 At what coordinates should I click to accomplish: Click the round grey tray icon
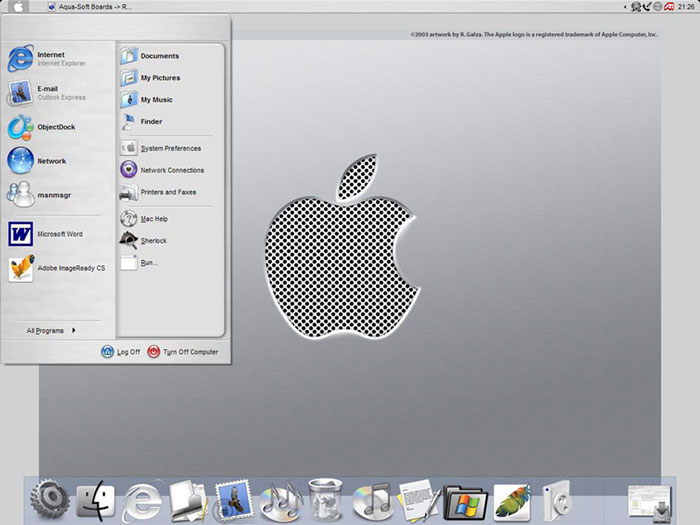click(x=658, y=6)
